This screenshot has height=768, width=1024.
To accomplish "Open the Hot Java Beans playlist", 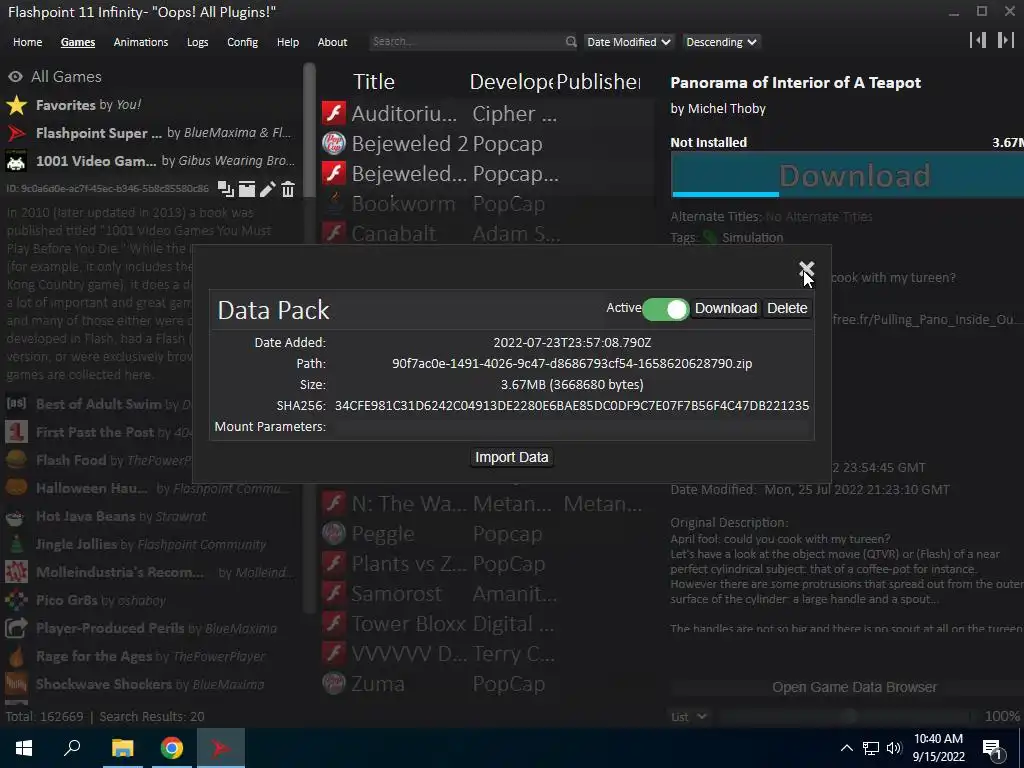I will (x=150, y=517).
